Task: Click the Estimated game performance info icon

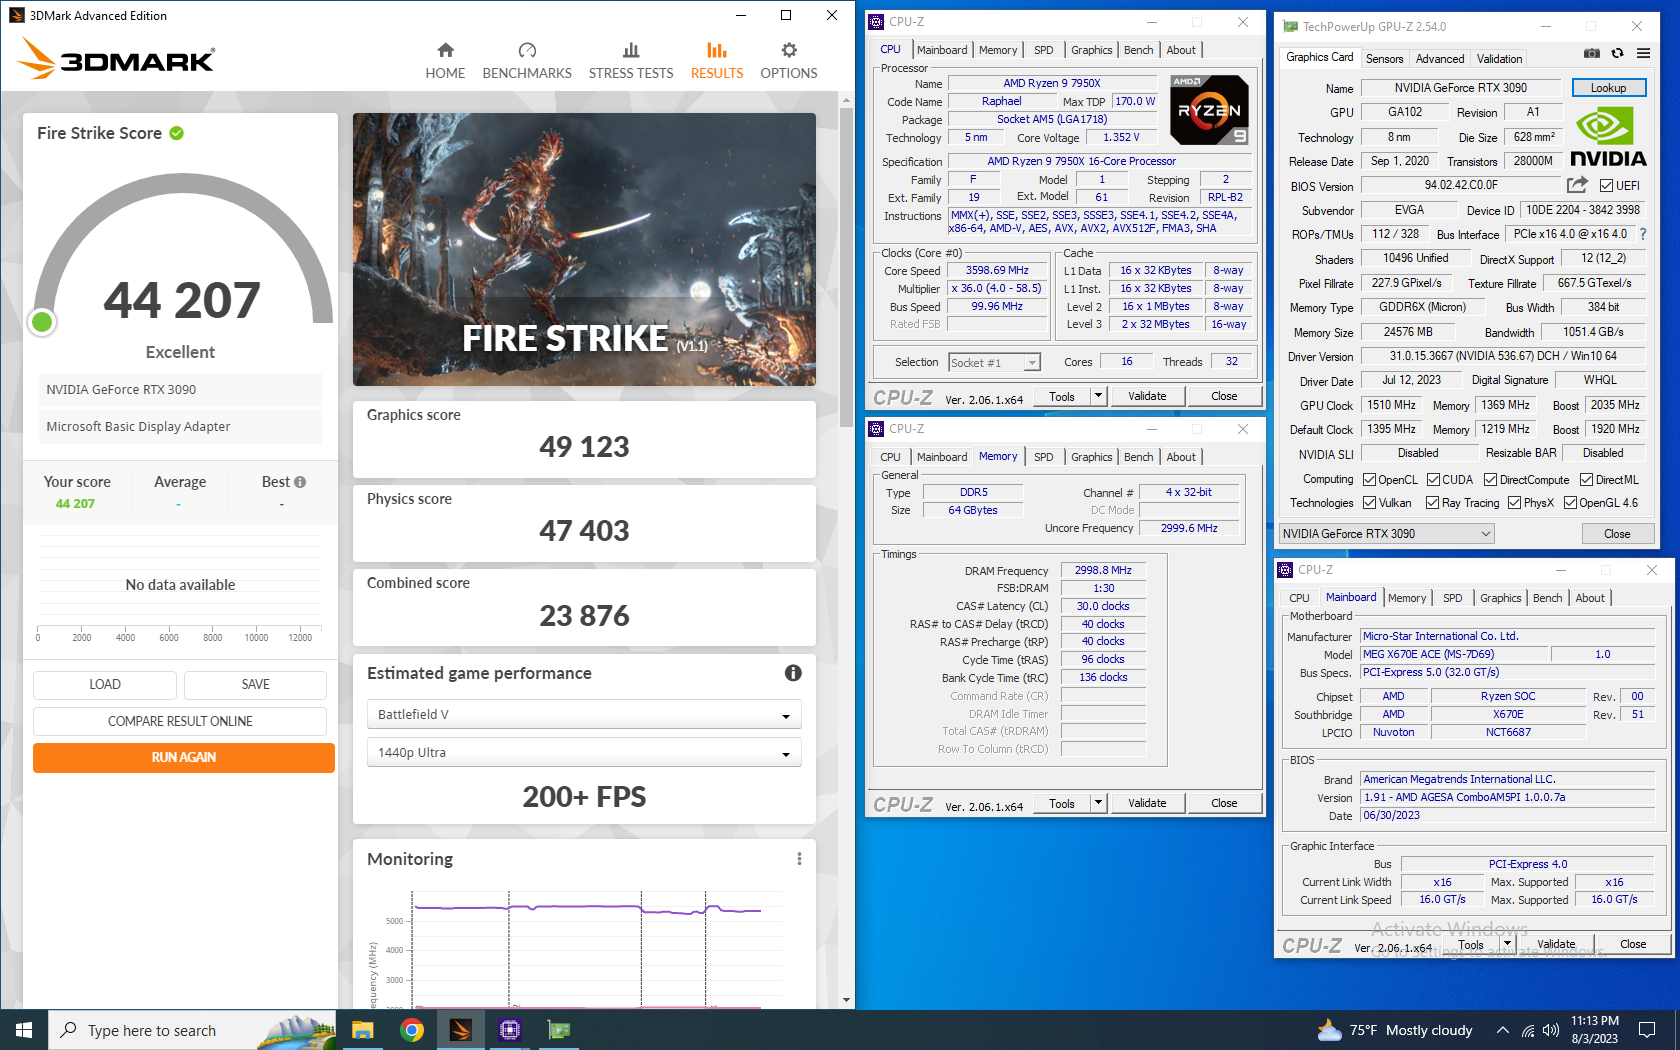Action: tap(793, 673)
